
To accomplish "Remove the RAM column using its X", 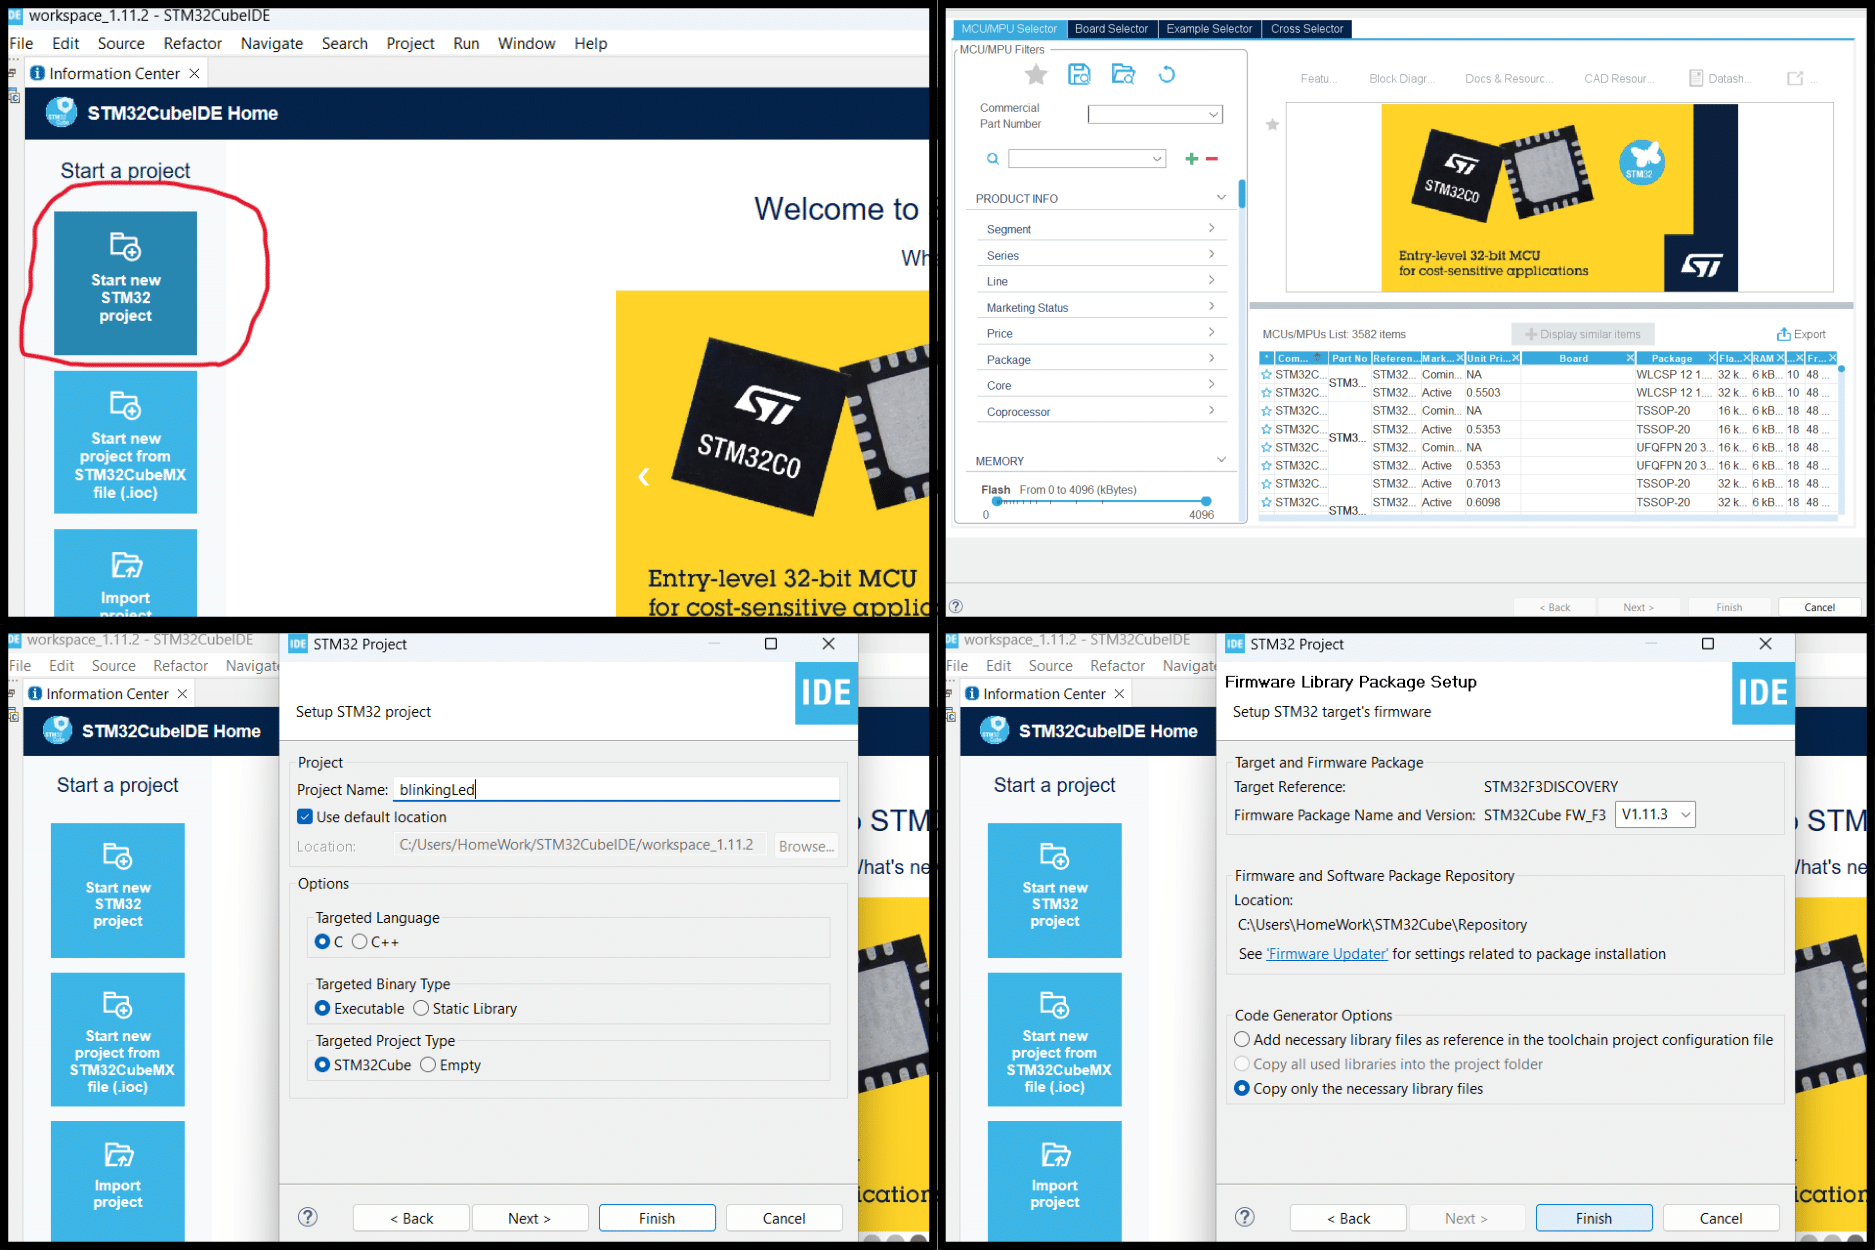I will 1780,358.
